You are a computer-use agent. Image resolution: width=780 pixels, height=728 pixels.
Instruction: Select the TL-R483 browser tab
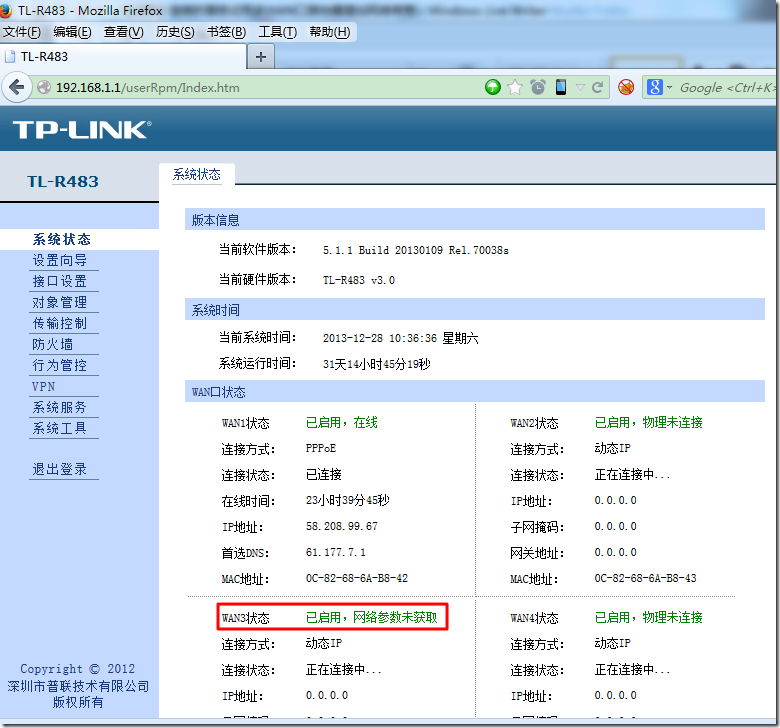[x=123, y=57]
